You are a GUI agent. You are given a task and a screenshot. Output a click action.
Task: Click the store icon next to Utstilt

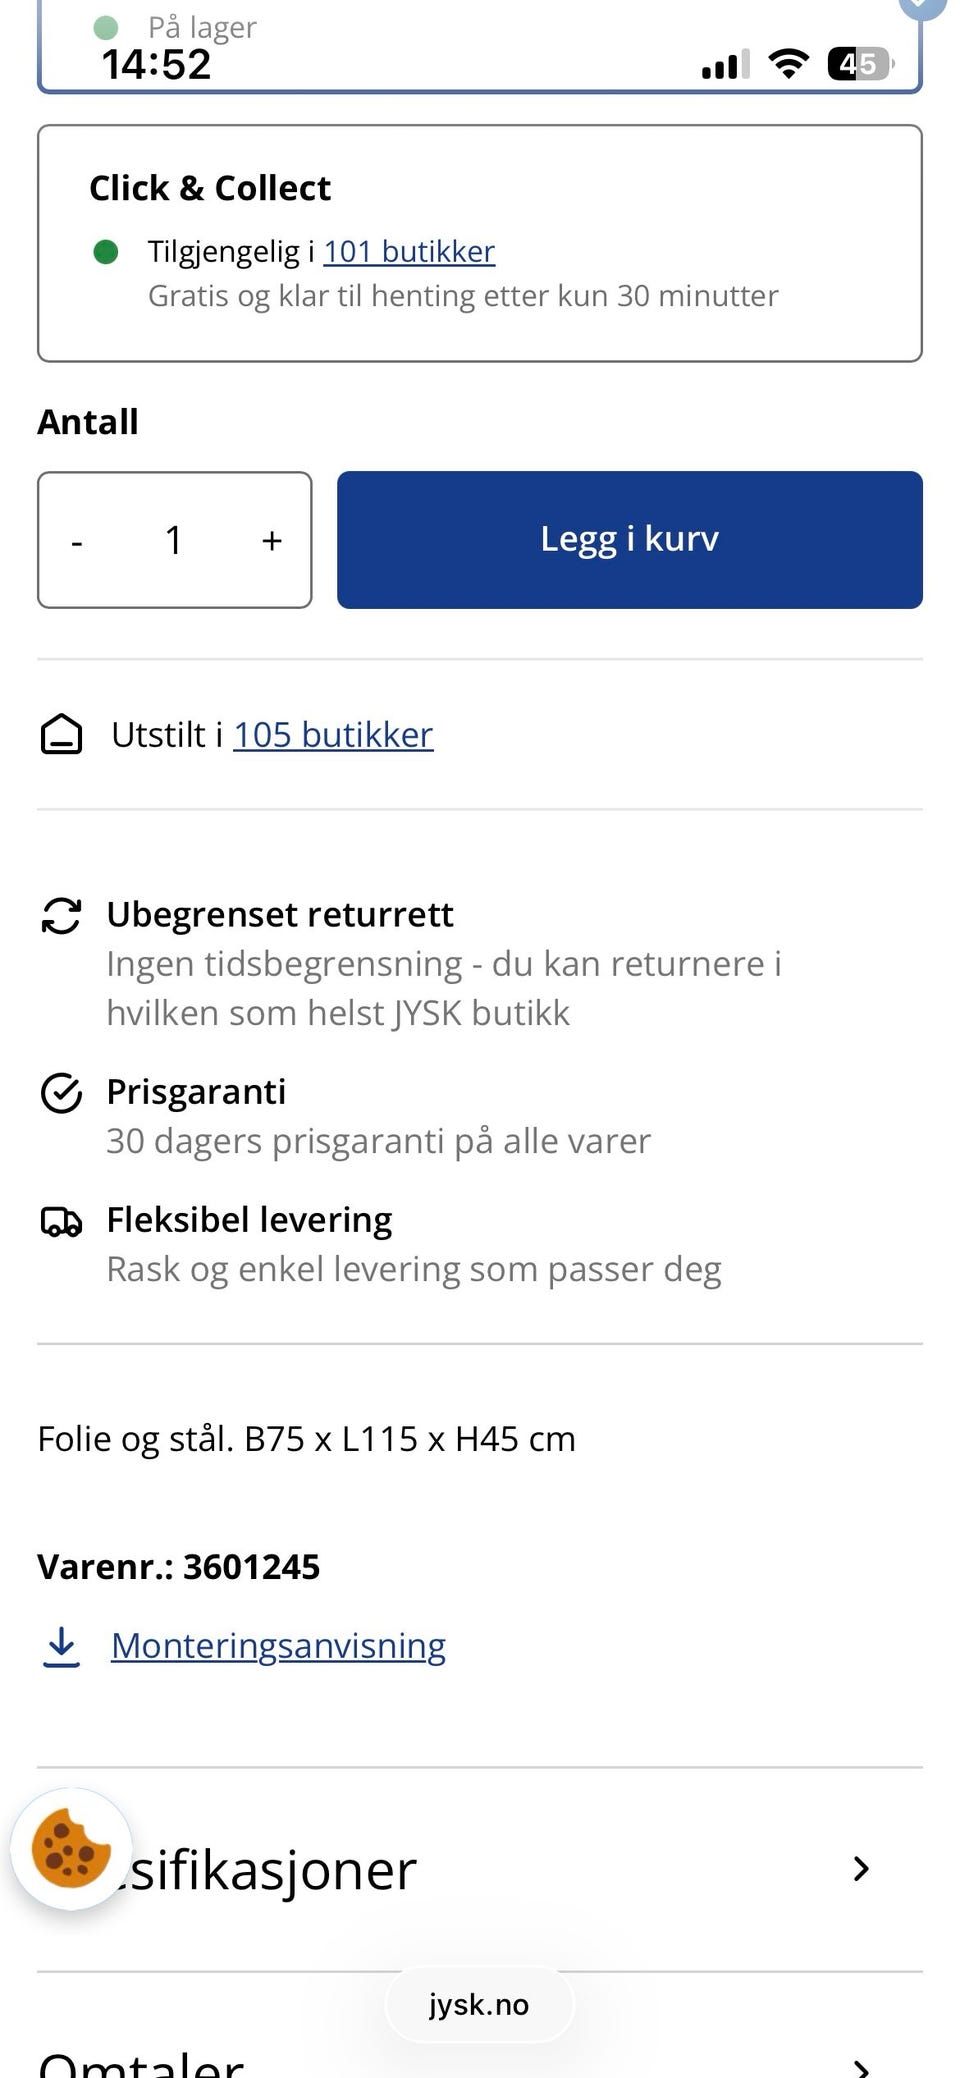(61, 734)
